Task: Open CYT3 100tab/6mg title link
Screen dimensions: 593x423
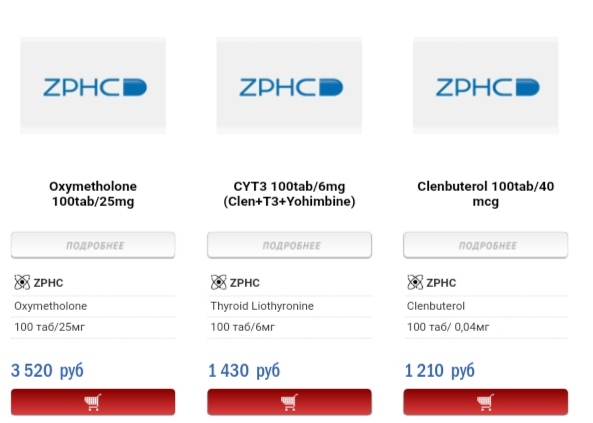Action: click(x=289, y=194)
